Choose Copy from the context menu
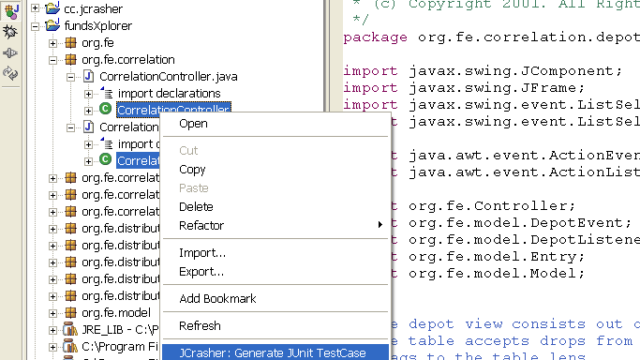 click(275, 169)
